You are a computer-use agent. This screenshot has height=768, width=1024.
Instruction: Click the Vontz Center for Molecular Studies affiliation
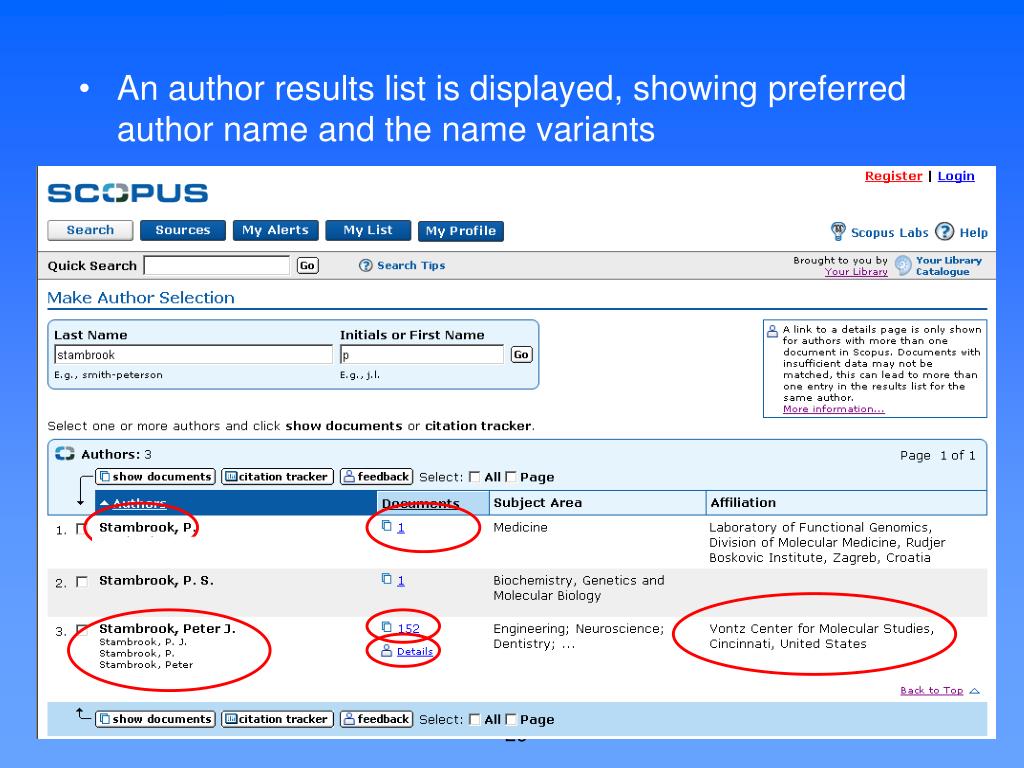pyautogui.click(x=822, y=636)
